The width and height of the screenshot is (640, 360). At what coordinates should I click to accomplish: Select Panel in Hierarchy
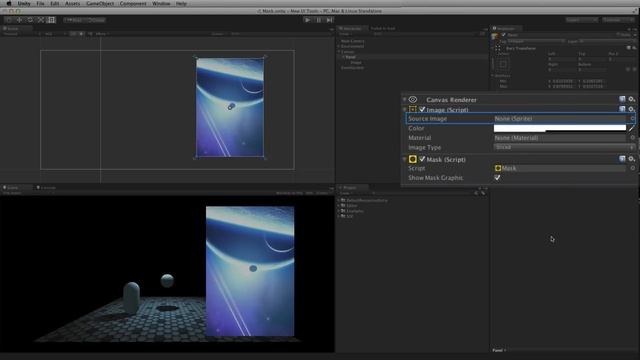click(x=351, y=57)
